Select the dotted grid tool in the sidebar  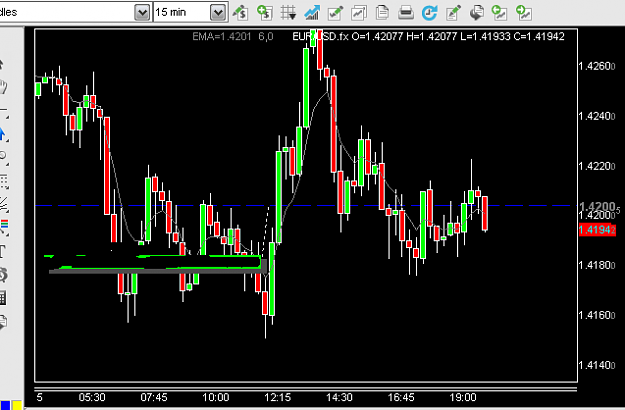pos(4,181)
